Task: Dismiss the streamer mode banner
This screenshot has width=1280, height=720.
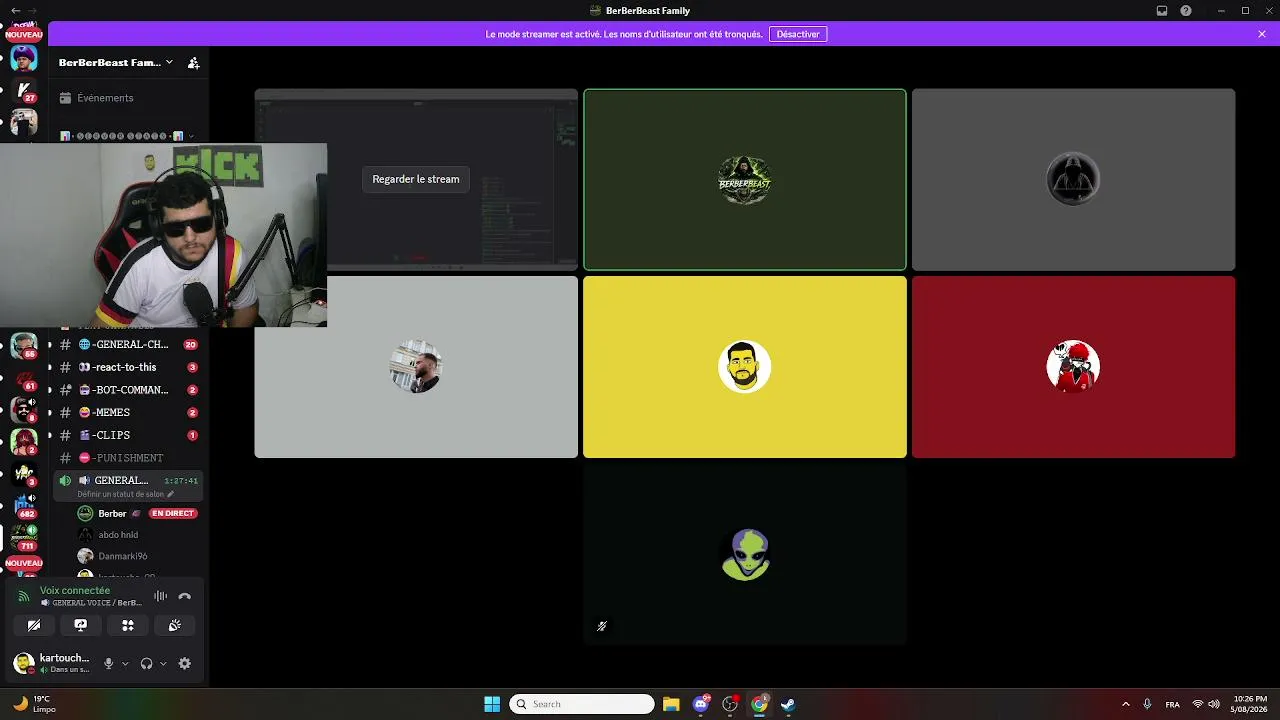Action: pyautogui.click(x=1262, y=34)
